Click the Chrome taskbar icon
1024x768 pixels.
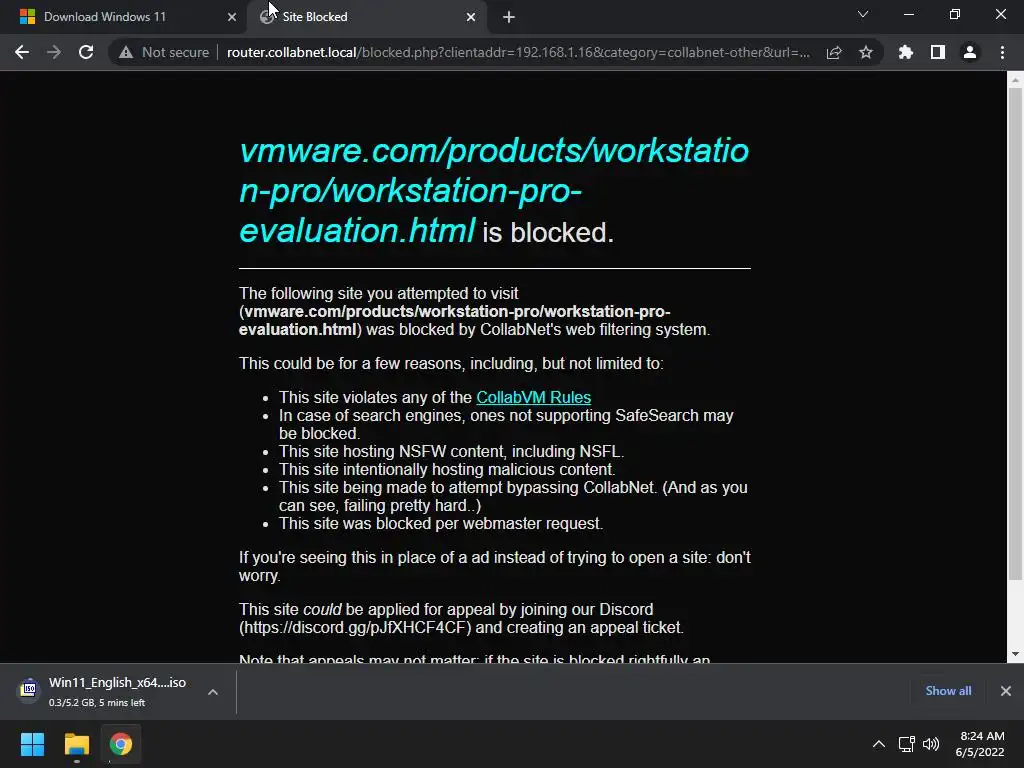pos(120,744)
